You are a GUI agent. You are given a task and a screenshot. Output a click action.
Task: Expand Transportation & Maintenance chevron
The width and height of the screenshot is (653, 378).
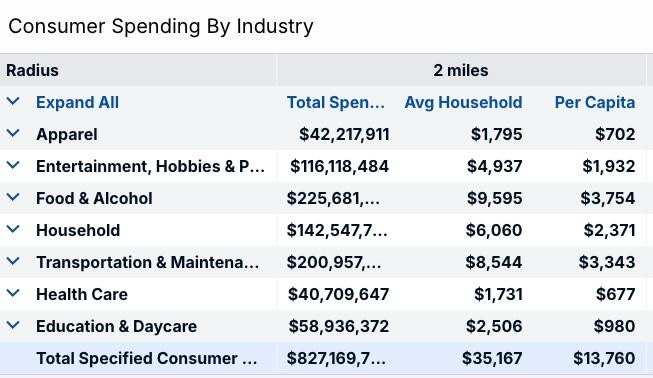[x=13, y=261]
